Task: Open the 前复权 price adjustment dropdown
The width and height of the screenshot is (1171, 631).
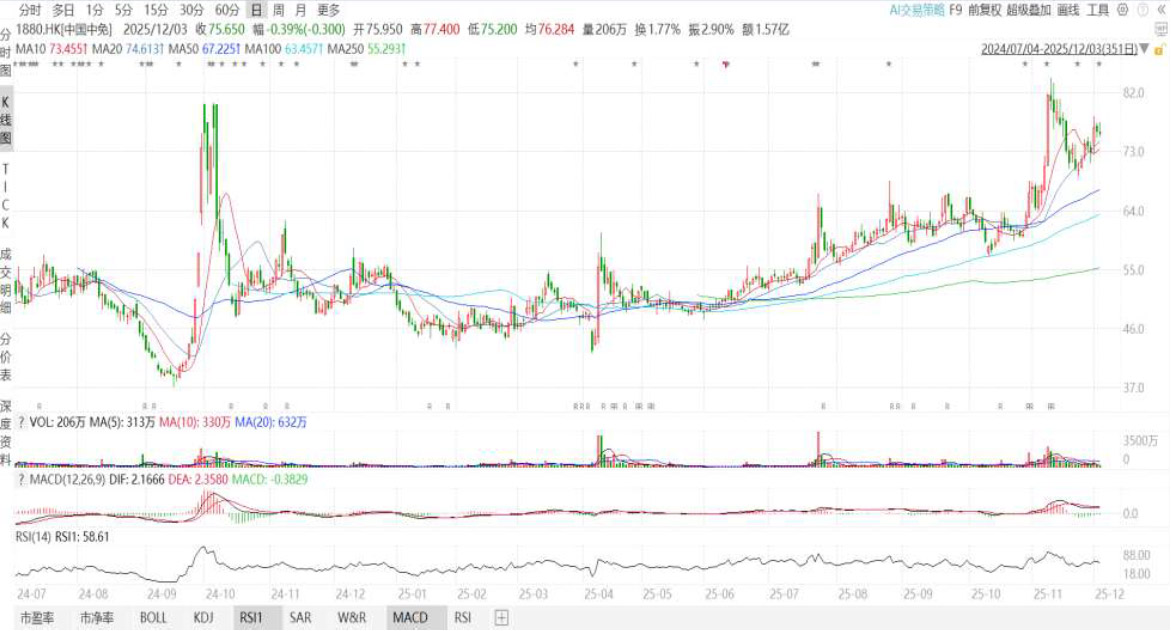Action: (984, 10)
